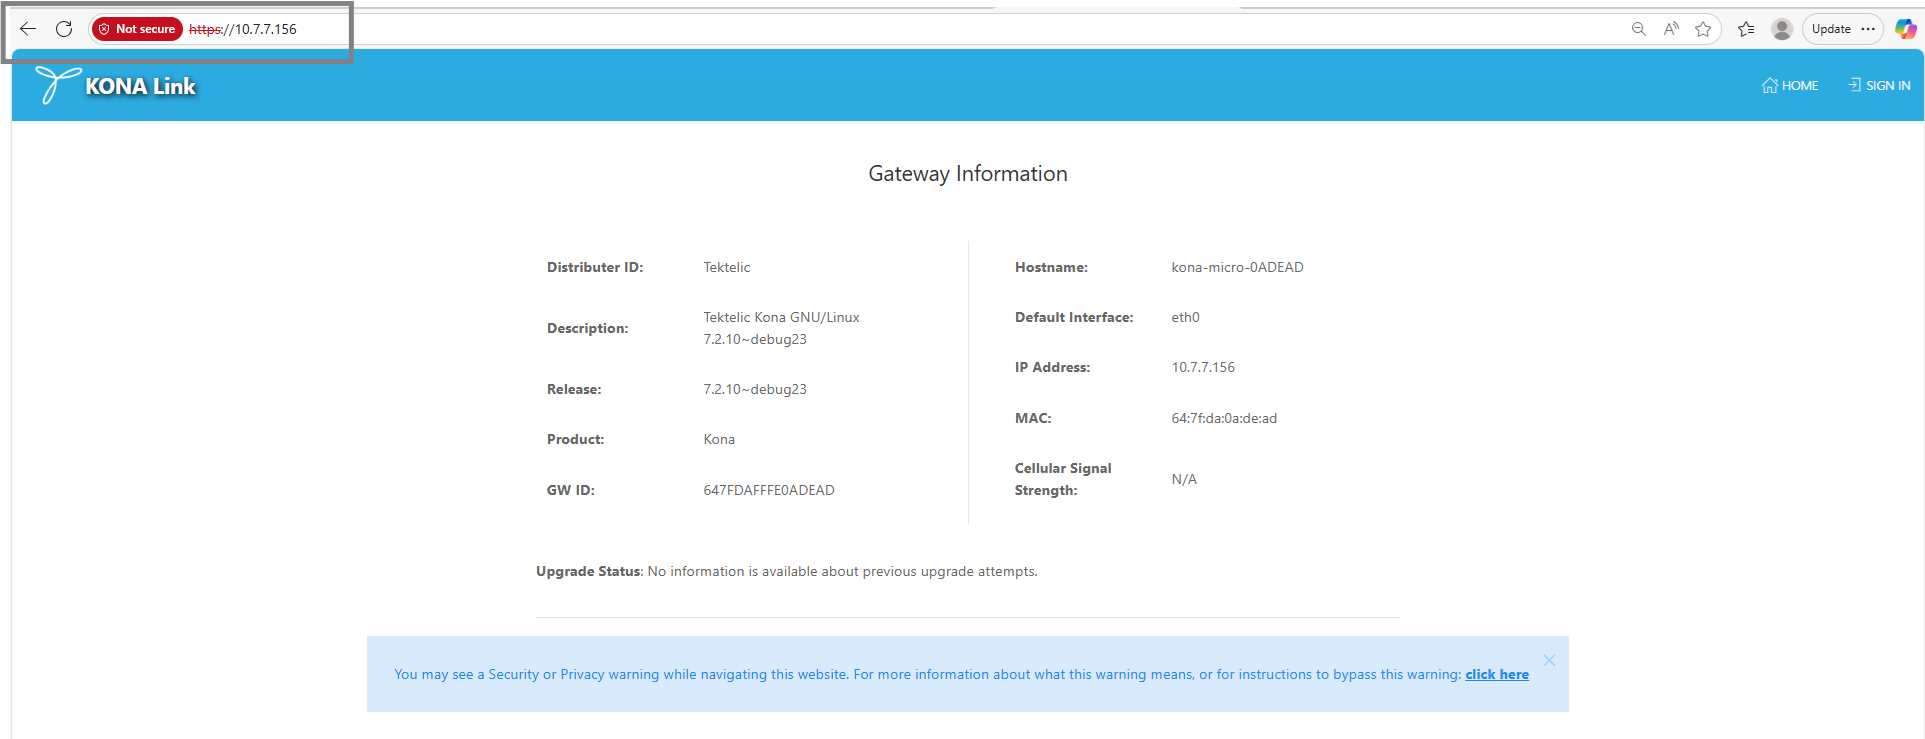Select the GW ID value 647FDAFFFE0ADEAD
Viewport: 1925px width, 739px height.
[x=769, y=490]
